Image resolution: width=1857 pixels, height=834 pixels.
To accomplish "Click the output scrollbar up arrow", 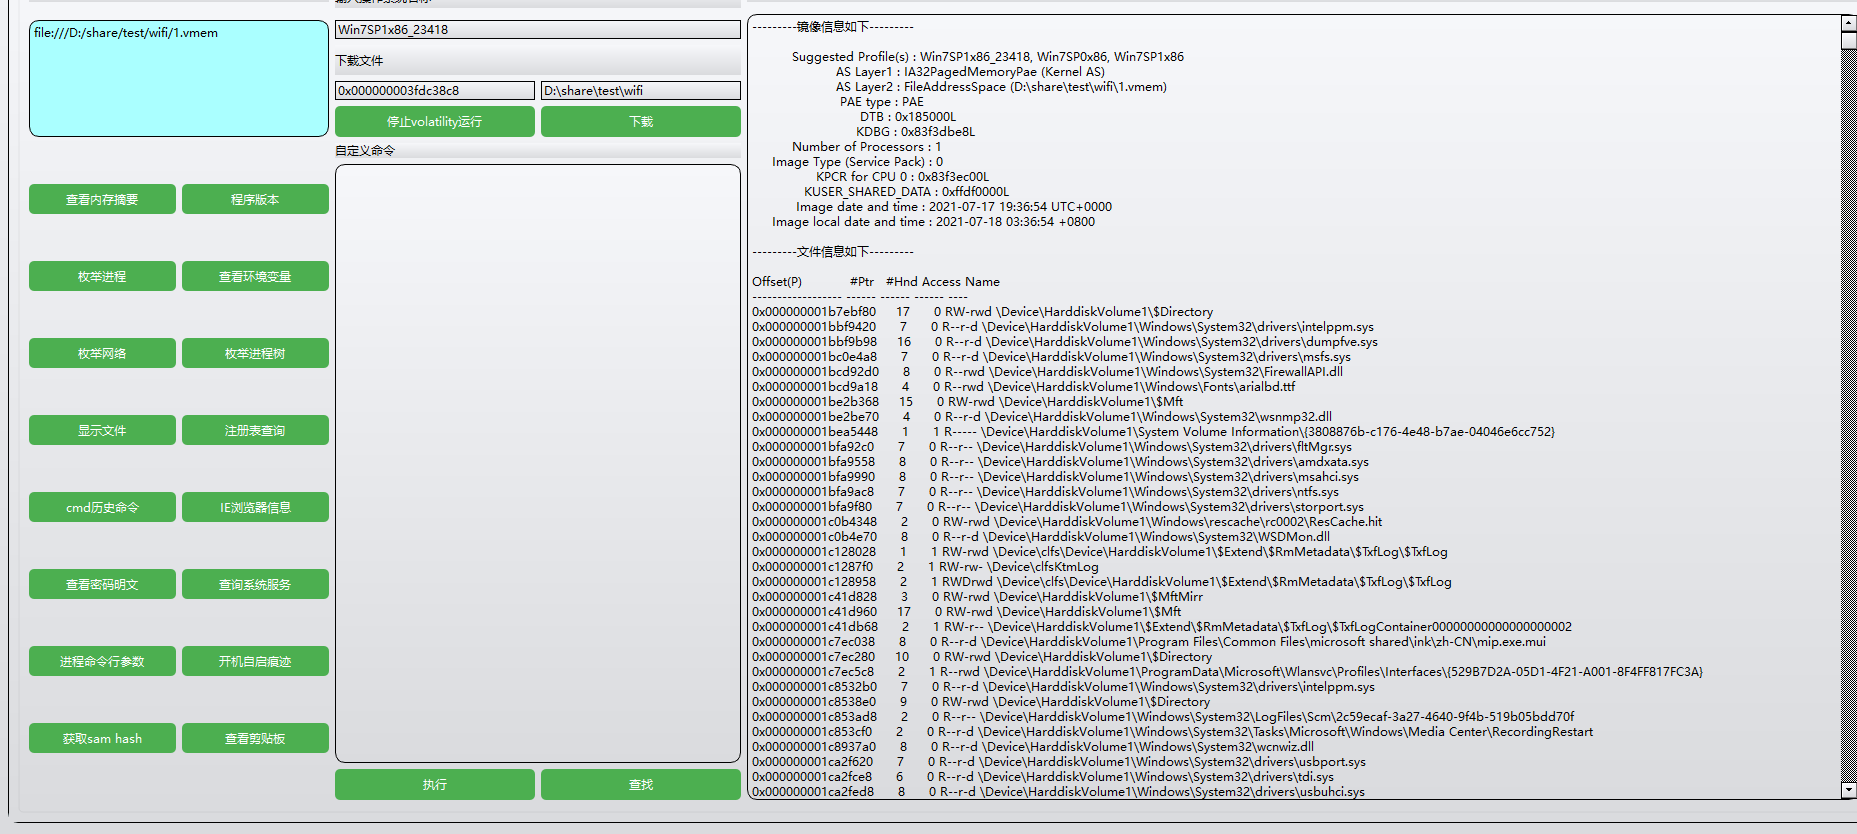I will pyautogui.click(x=1849, y=23).
